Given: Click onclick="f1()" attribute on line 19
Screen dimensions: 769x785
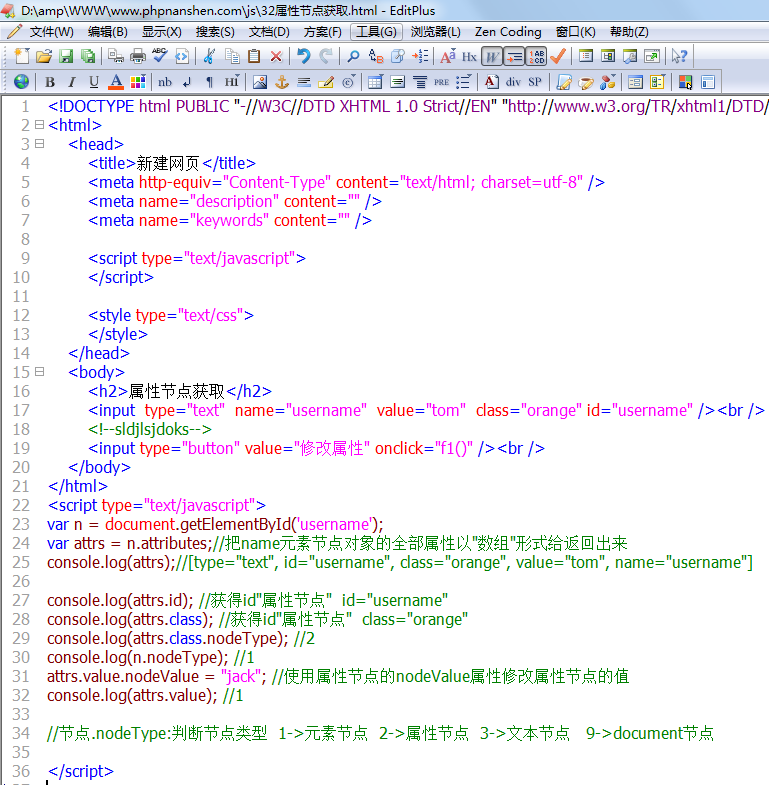Looking at the screenshot, I should coord(424,448).
